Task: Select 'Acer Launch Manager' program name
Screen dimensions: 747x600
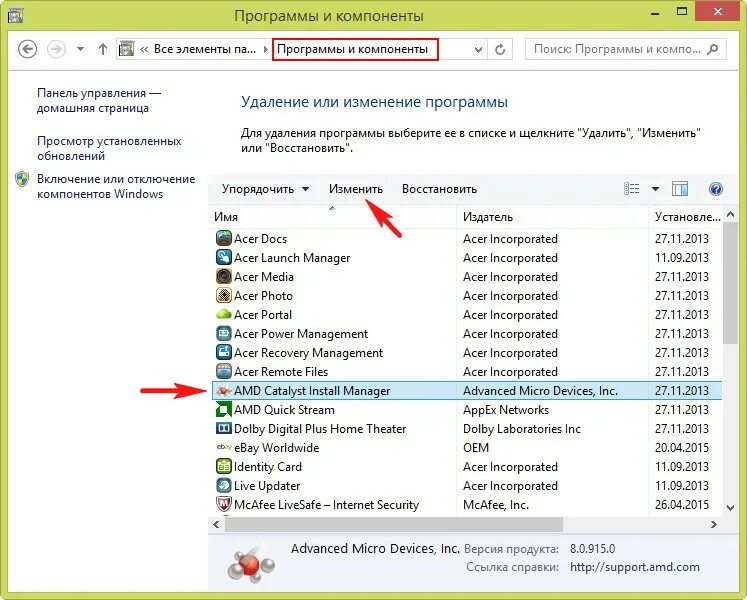Action: point(292,258)
